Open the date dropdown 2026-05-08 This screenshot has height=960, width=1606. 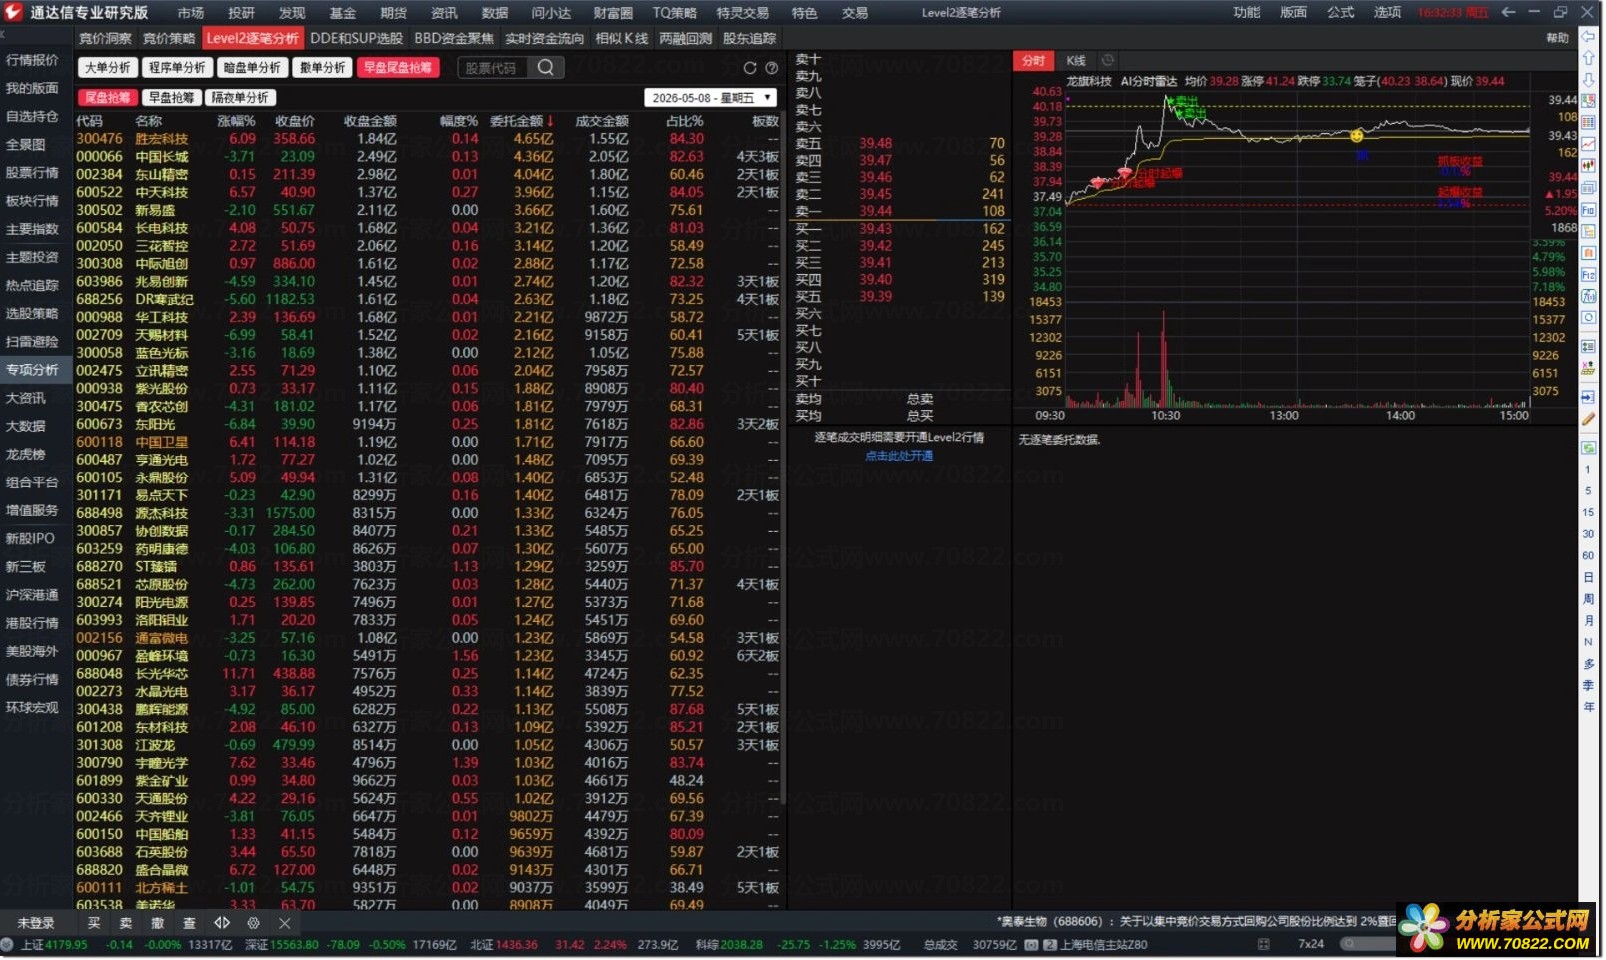(x=710, y=98)
